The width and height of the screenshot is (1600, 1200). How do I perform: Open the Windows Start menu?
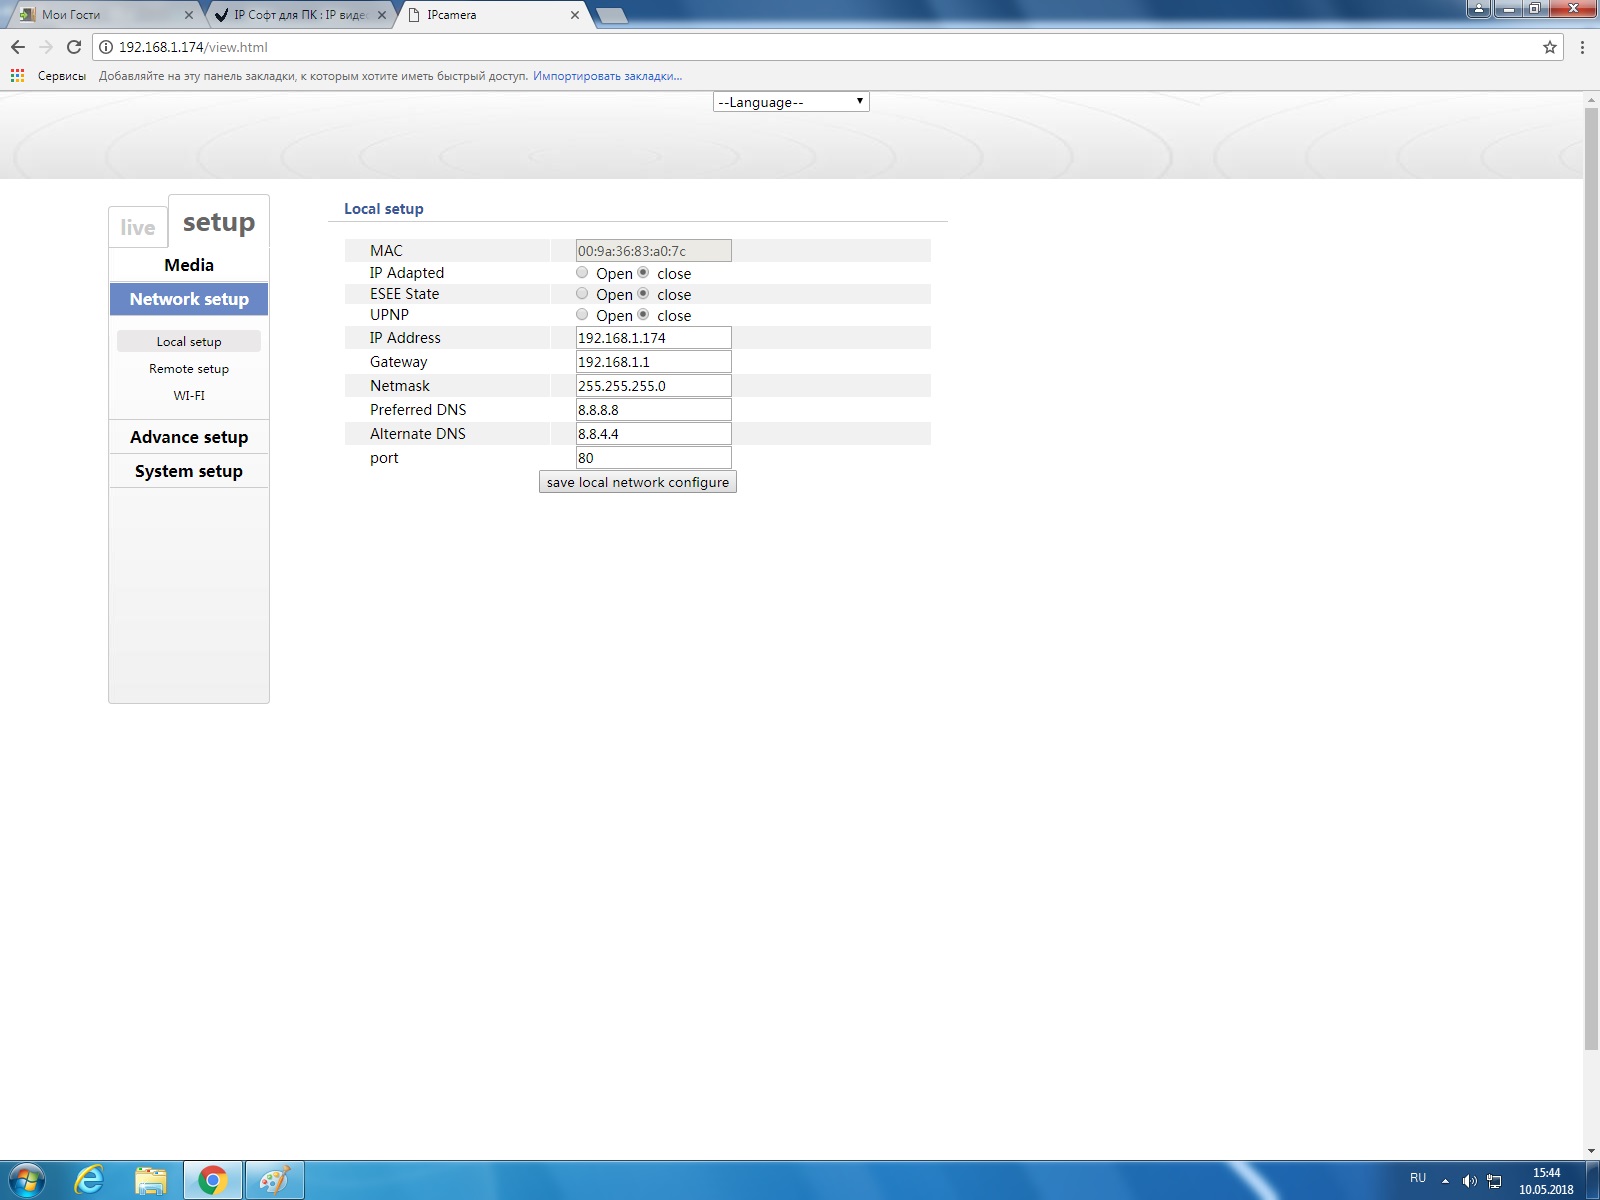(x=26, y=1180)
